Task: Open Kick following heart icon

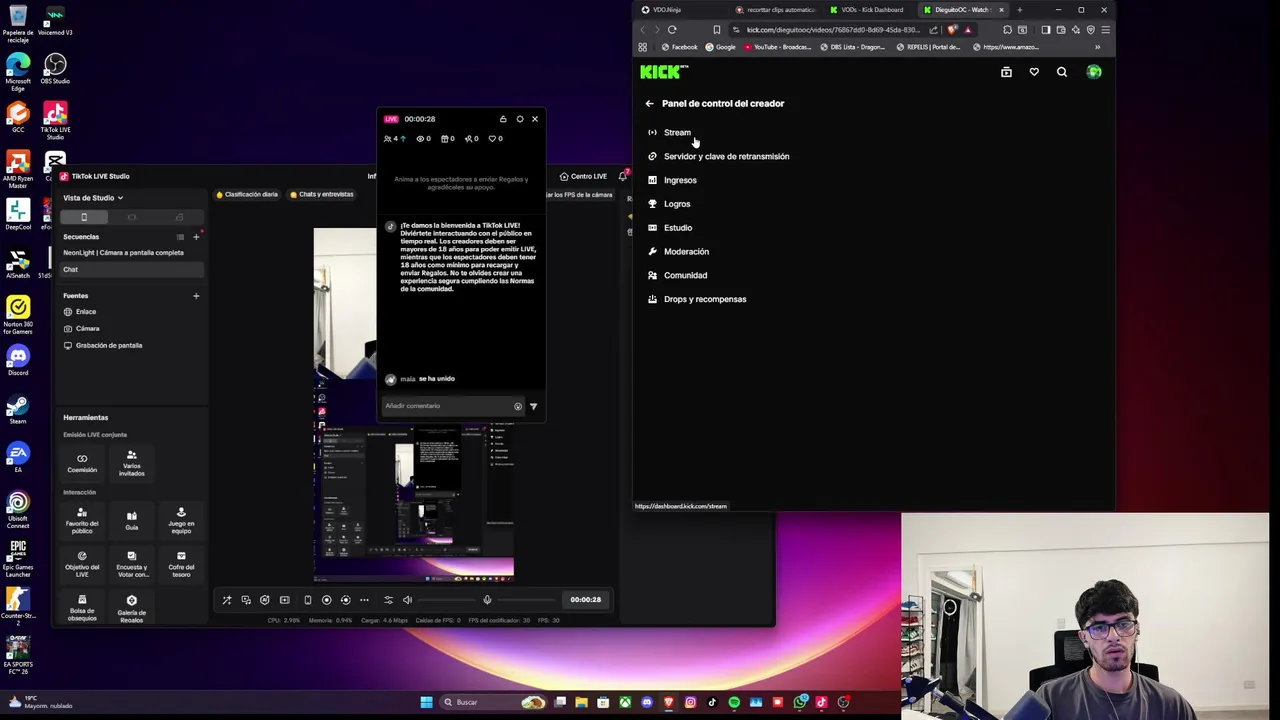Action: [1034, 72]
